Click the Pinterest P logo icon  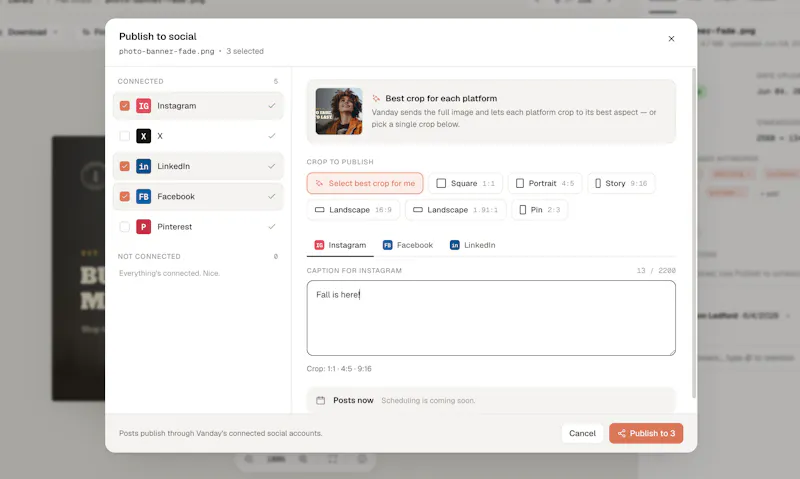(143, 226)
